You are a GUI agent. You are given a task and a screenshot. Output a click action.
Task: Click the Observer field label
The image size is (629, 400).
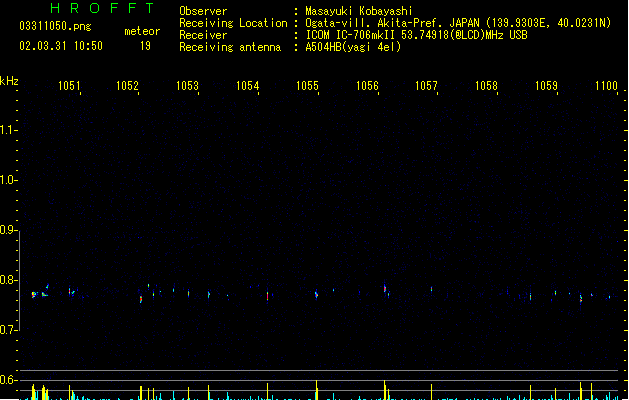coord(203,11)
